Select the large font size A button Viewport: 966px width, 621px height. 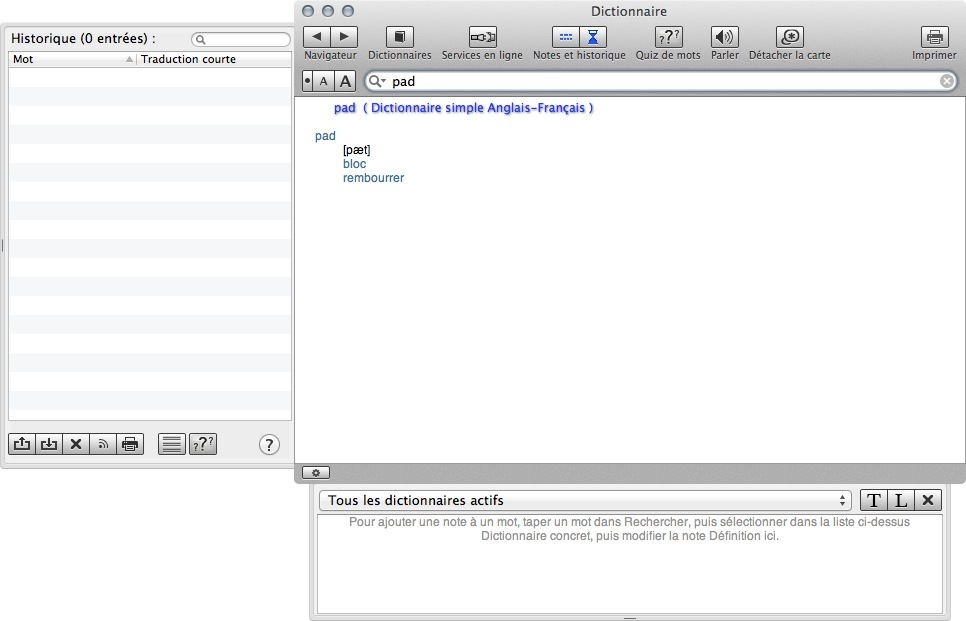[x=346, y=81]
